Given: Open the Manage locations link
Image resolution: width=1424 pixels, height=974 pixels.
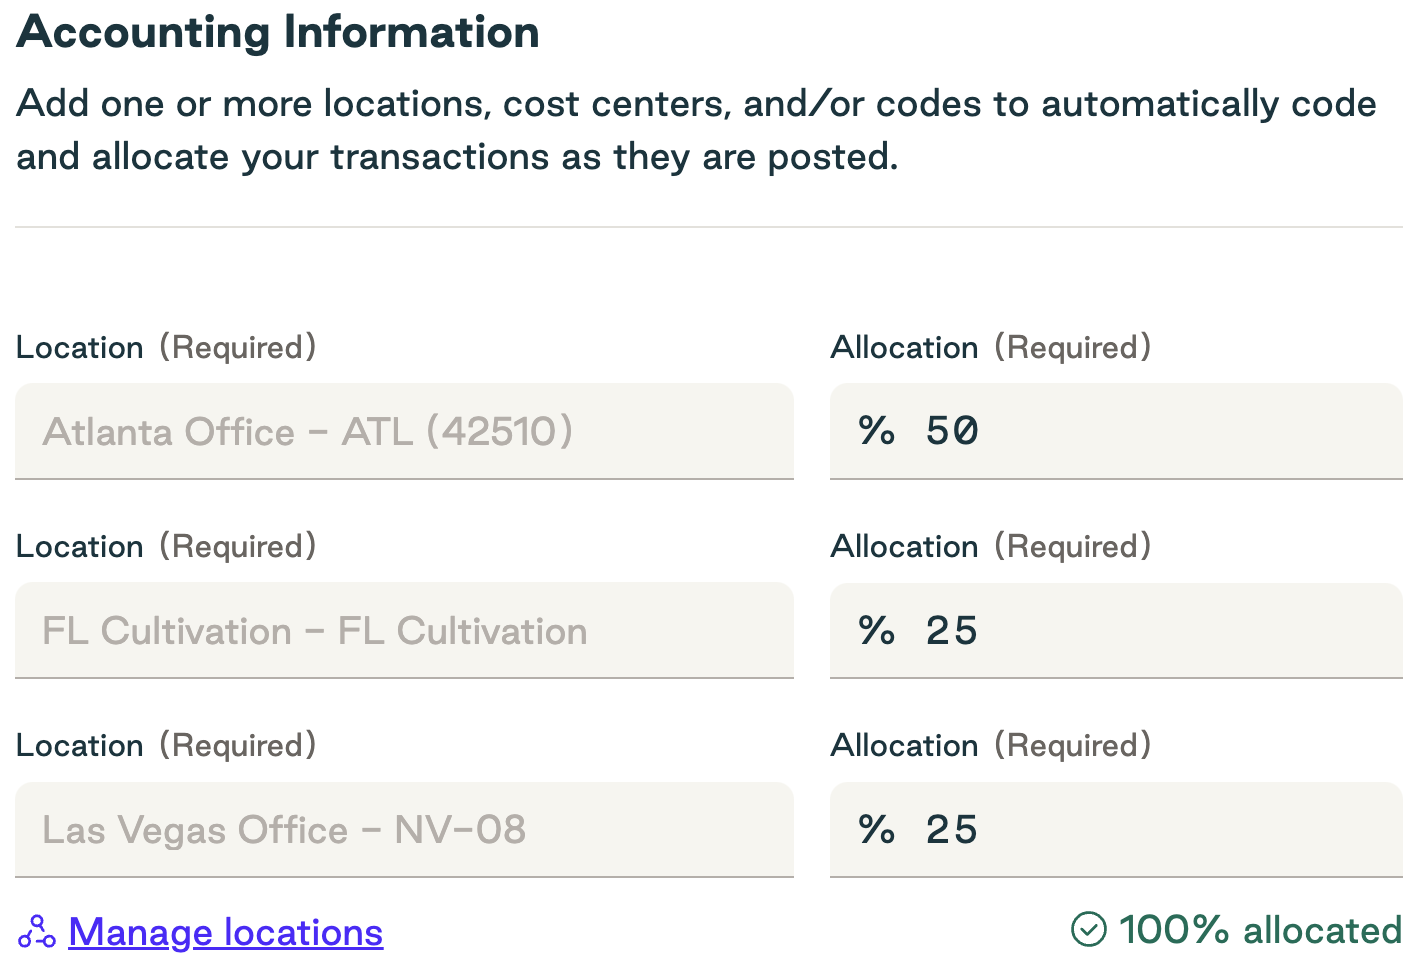Looking at the screenshot, I should [226, 932].
